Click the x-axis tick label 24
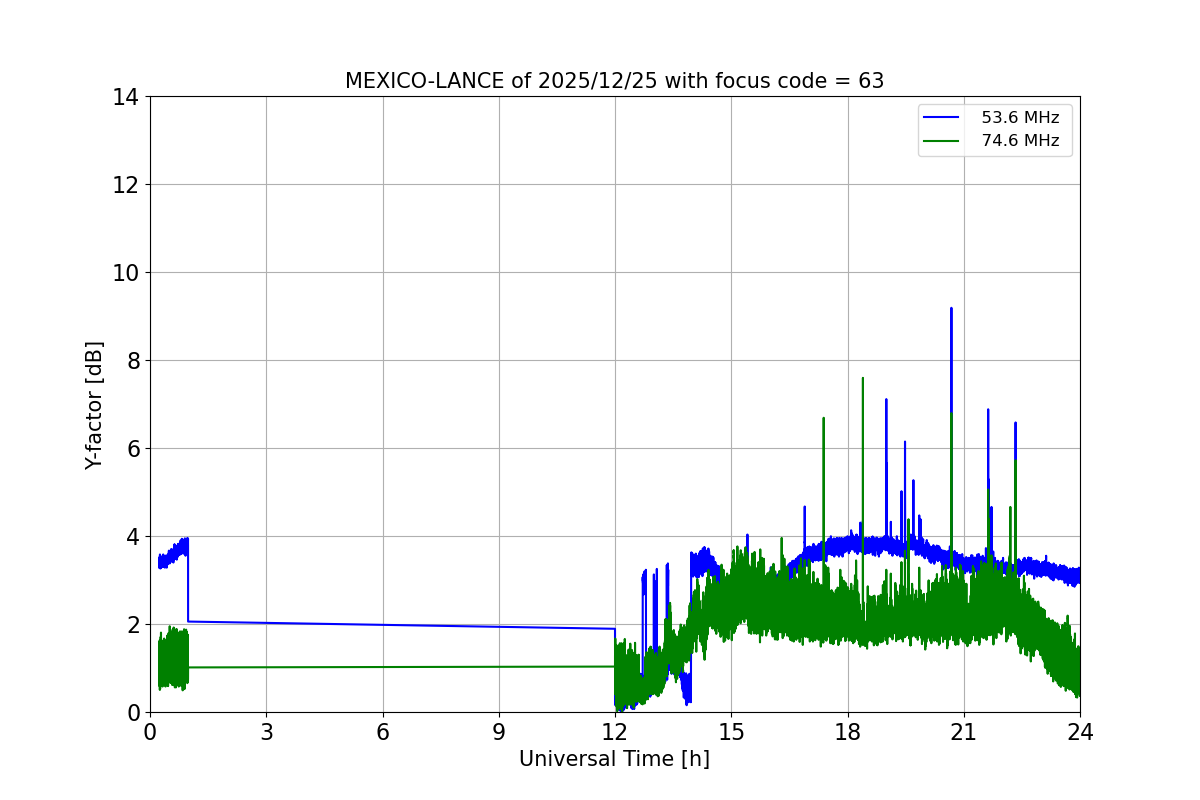Screen dimensions: 1200x800 [1080, 732]
